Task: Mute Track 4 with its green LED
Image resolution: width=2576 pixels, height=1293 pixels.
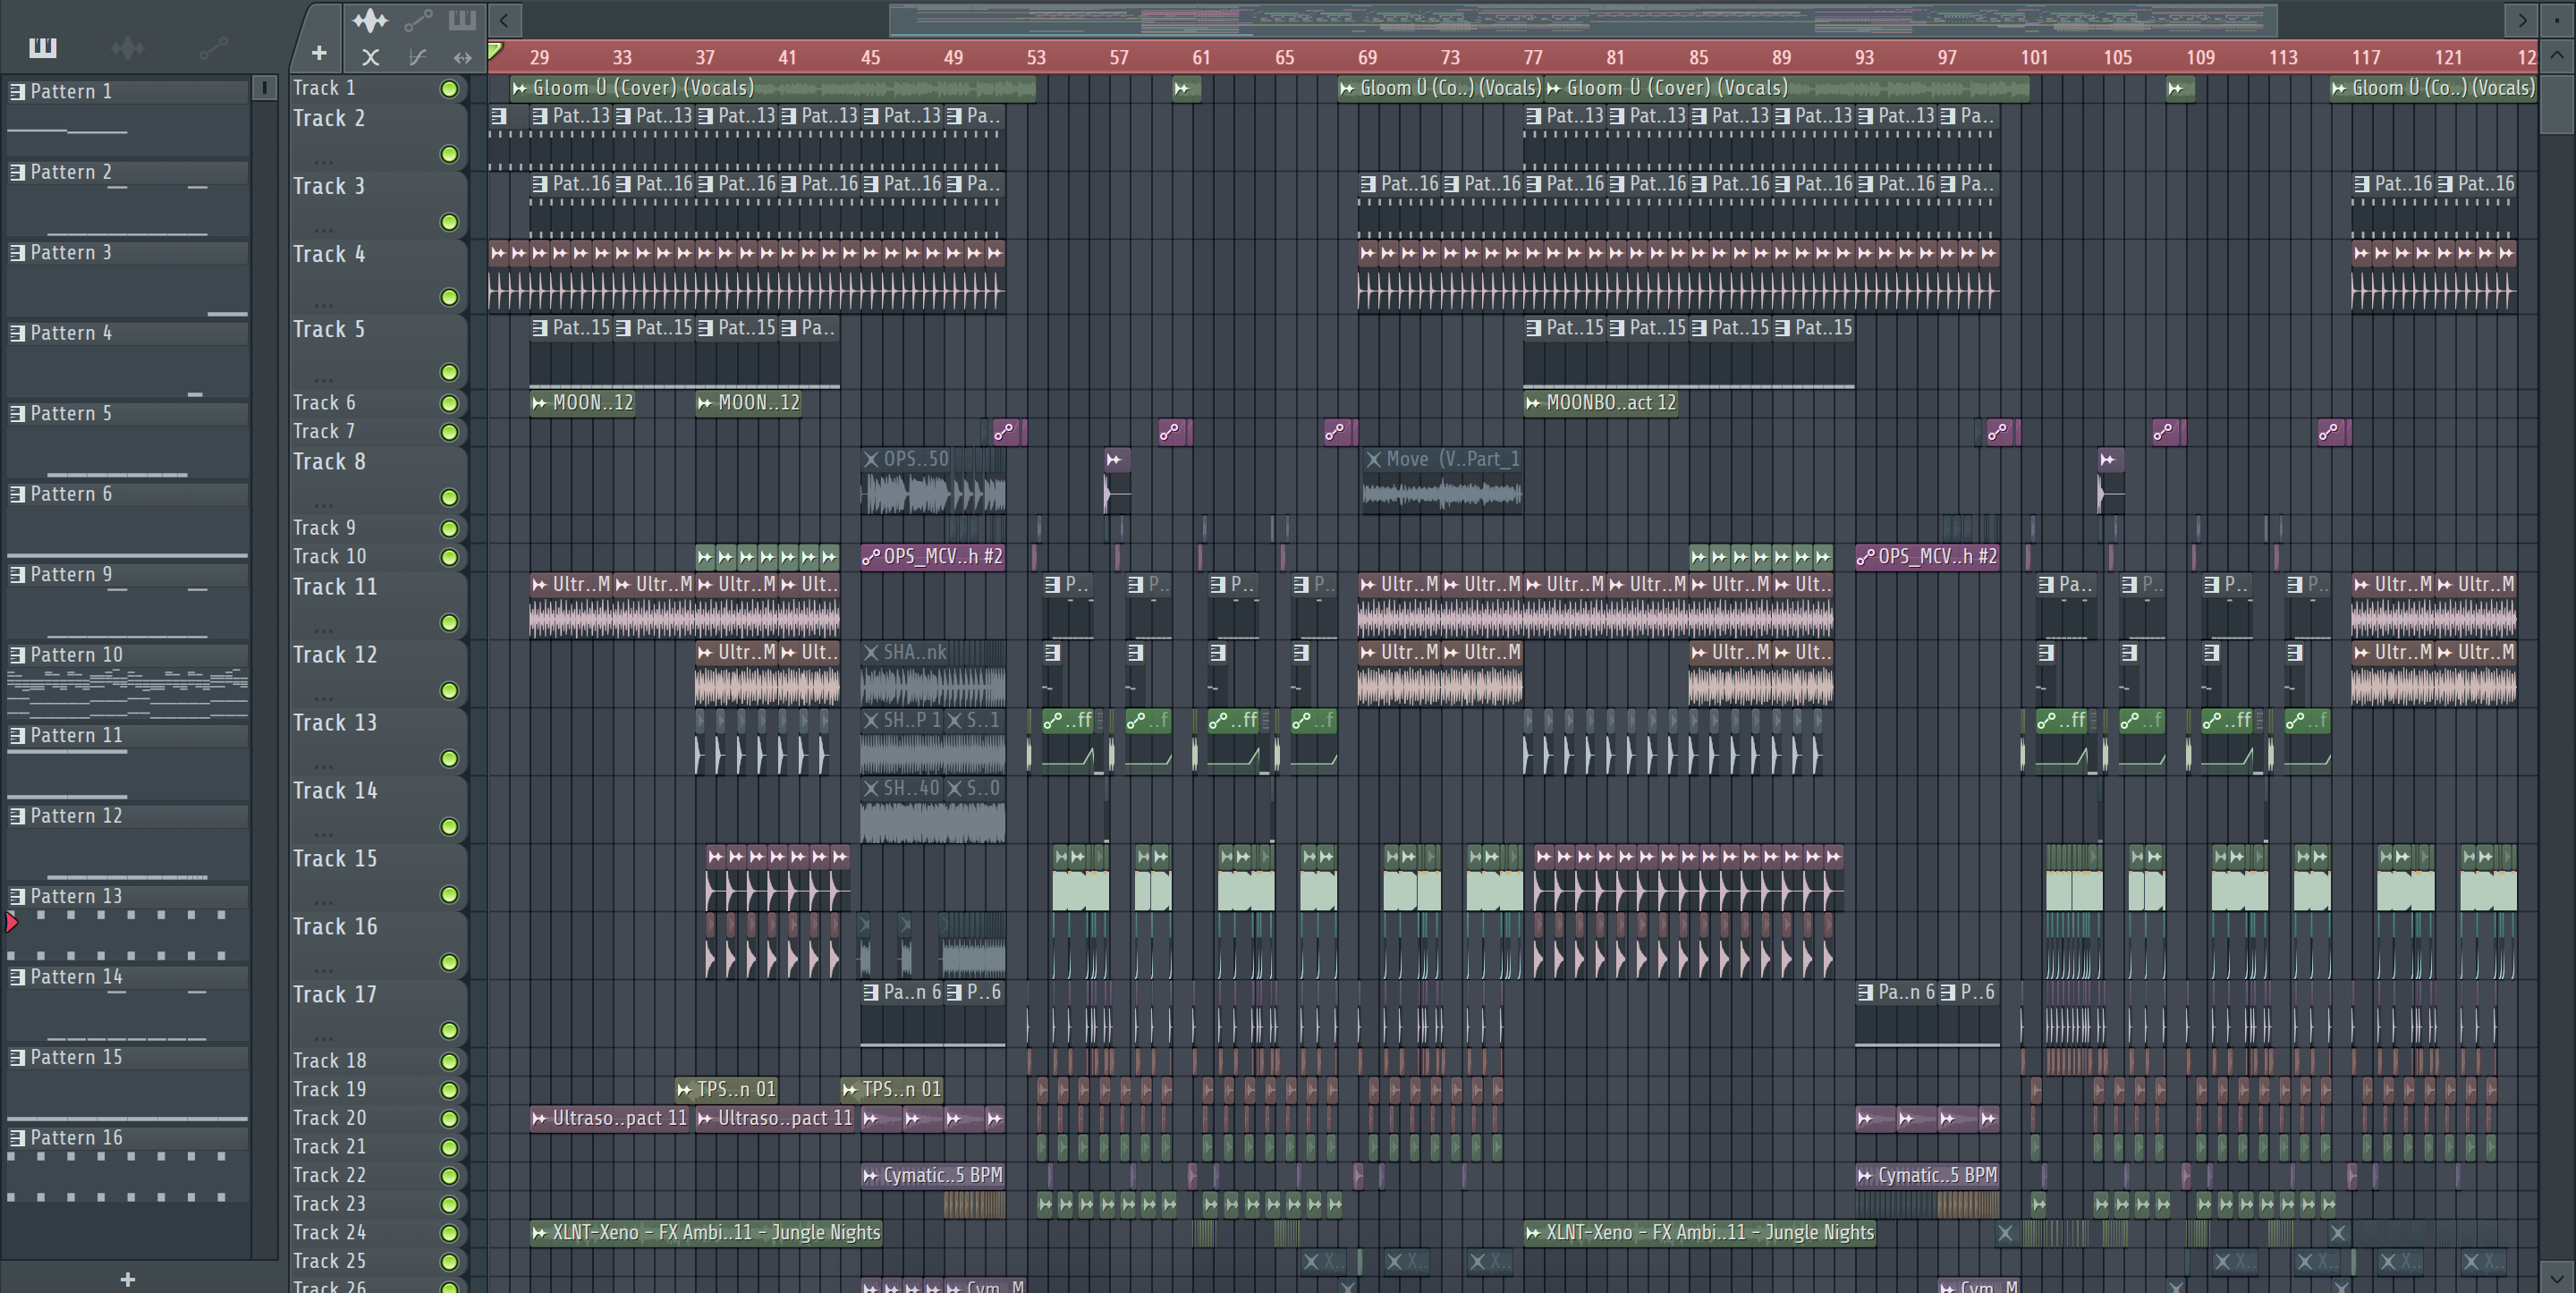Action: (450, 297)
